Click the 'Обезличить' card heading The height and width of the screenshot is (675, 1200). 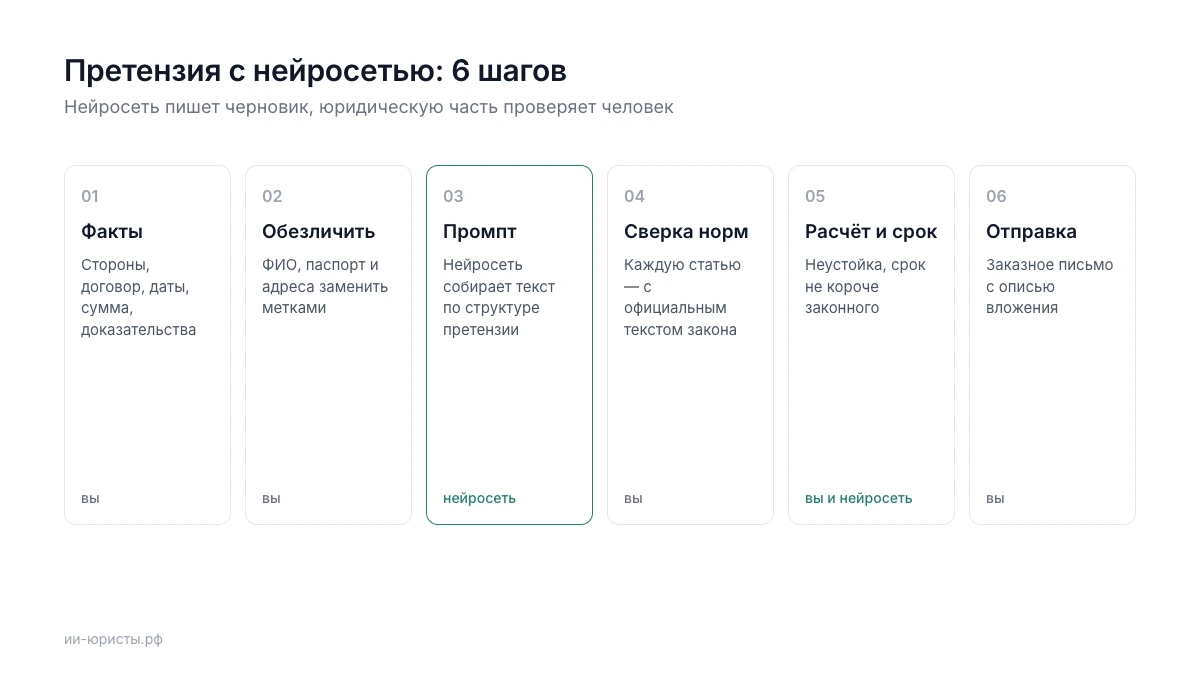[x=319, y=232]
